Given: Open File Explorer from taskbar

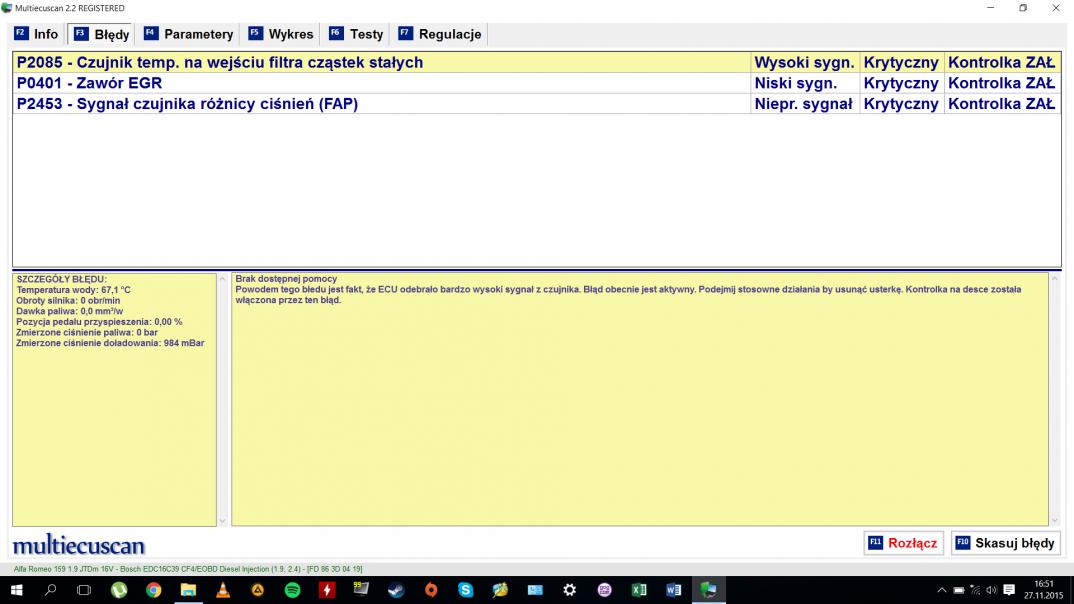Looking at the screenshot, I should click(x=188, y=590).
